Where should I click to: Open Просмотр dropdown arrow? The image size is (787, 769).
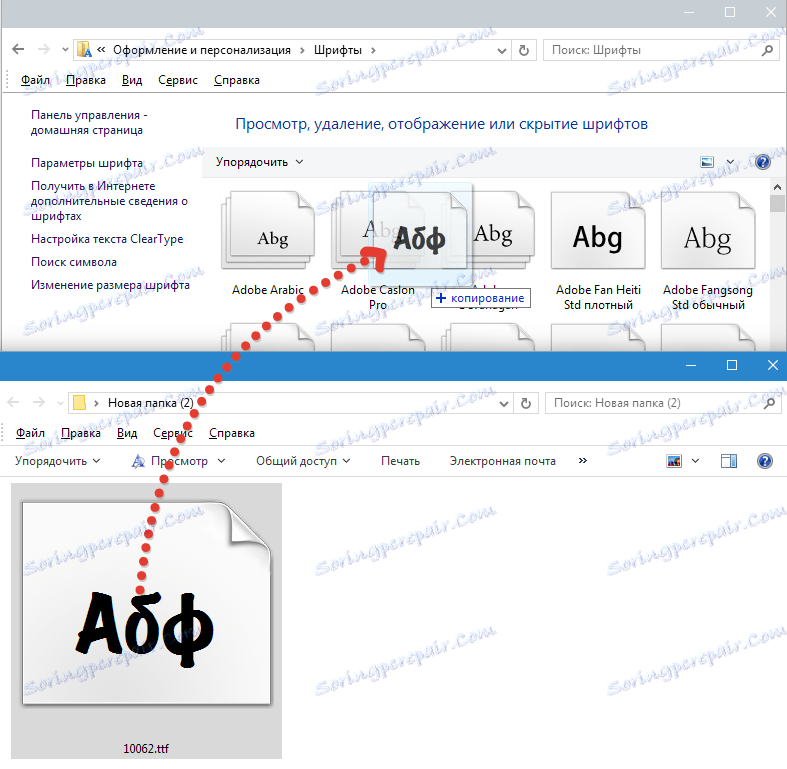(x=221, y=461)
